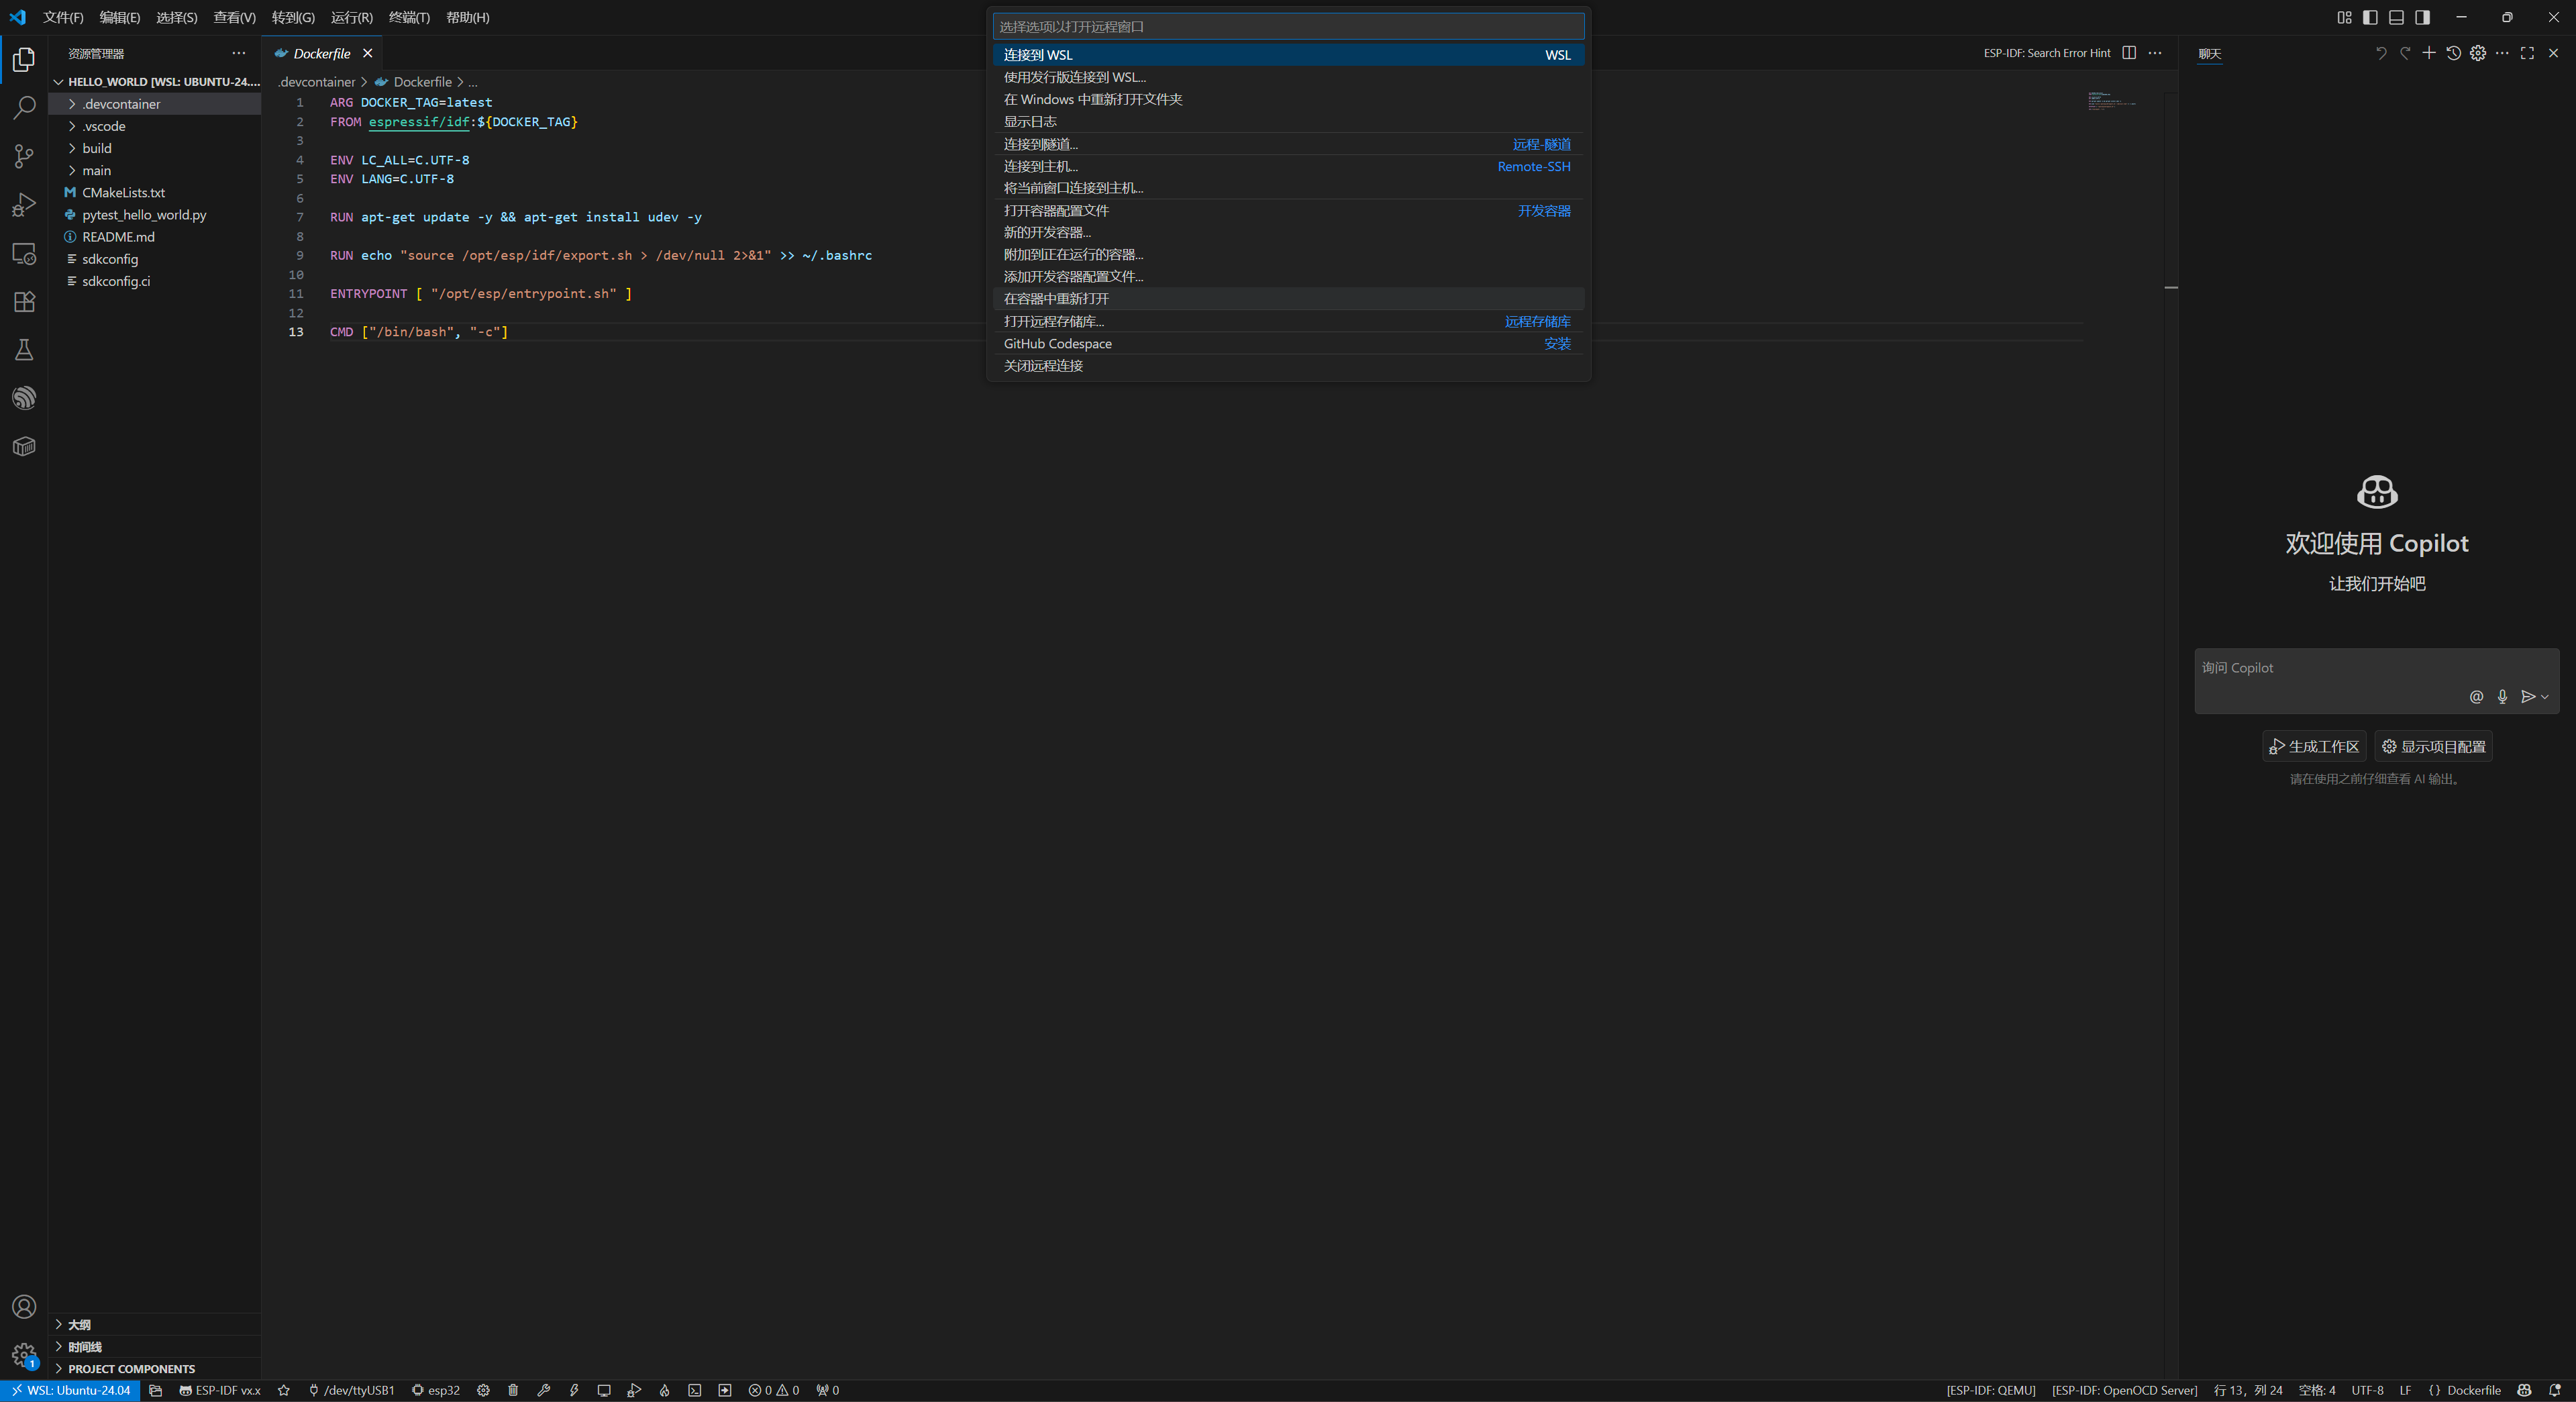Toggle the bottom panel layout button

2396,17
